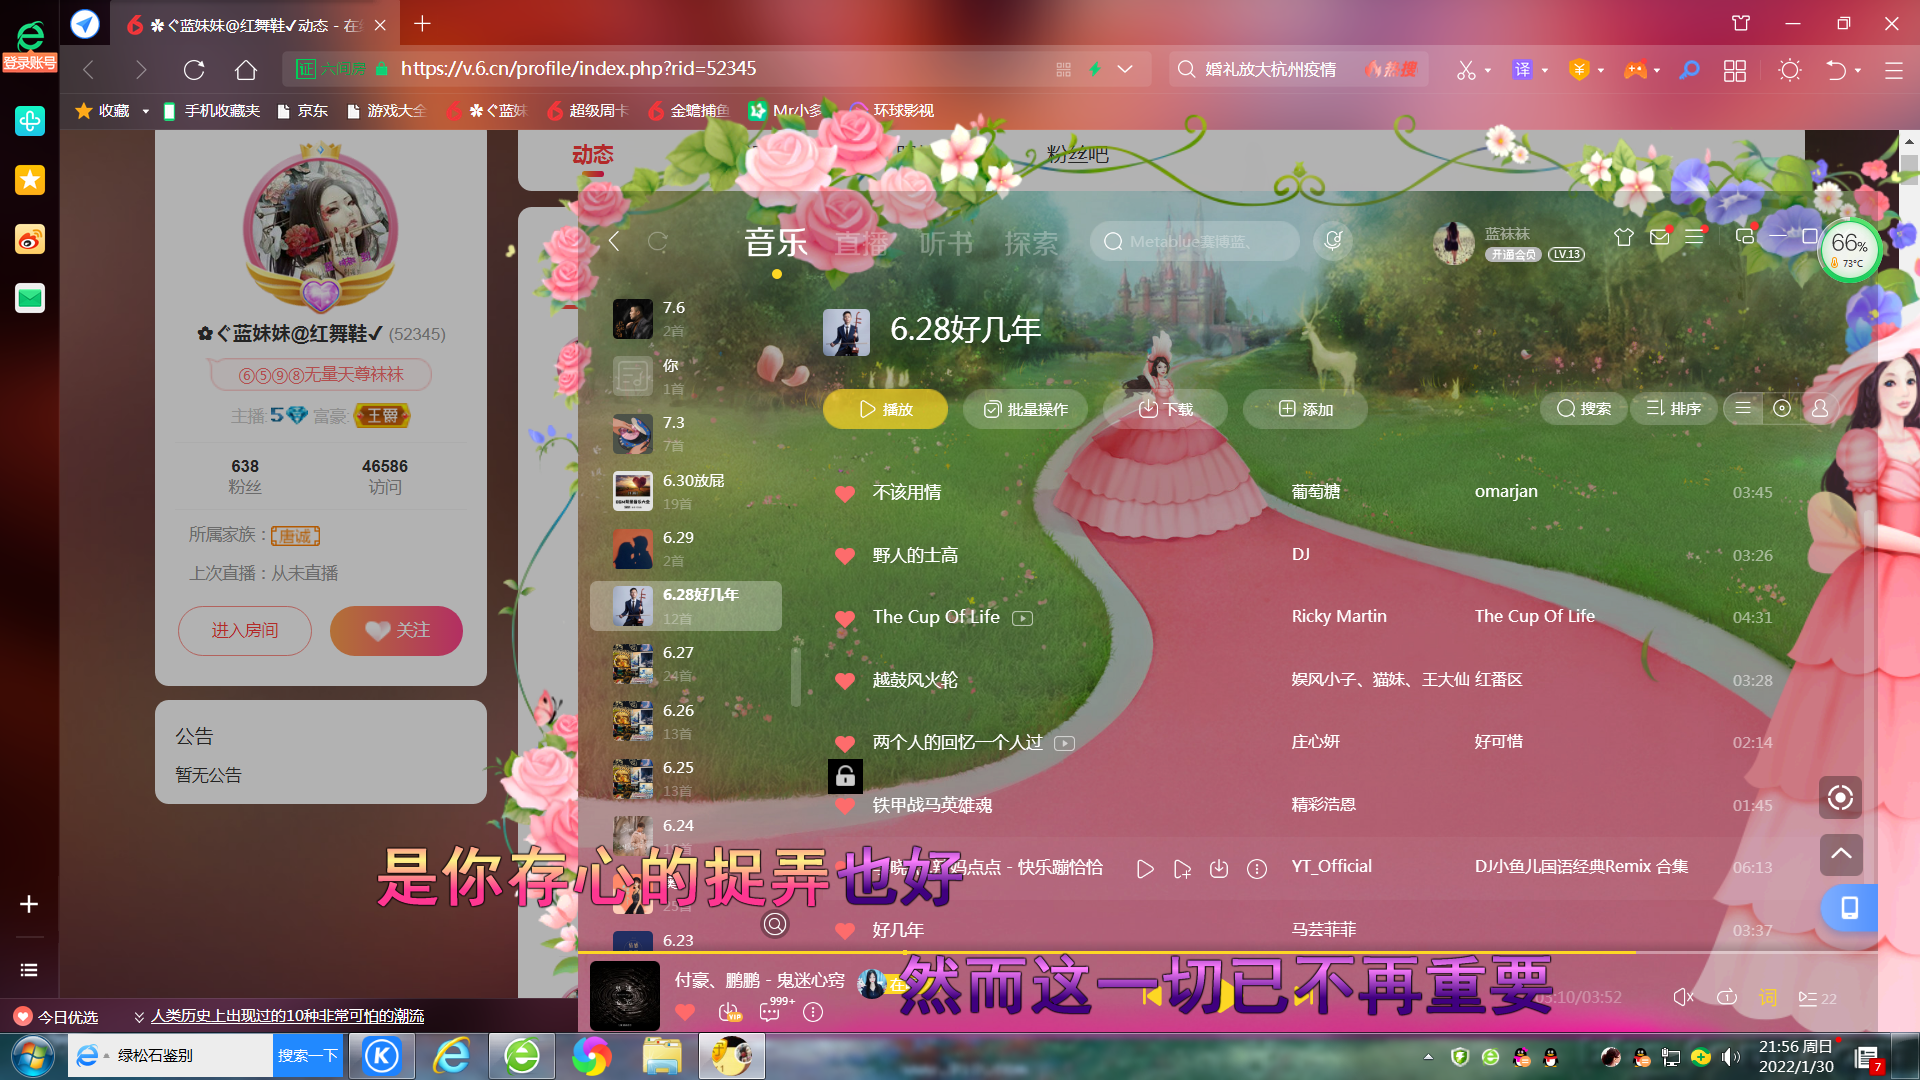This screenshot has width=1920, height=1080.
Task: Toggle the lyrics 词 display
Action: (x=1768, y=997)
